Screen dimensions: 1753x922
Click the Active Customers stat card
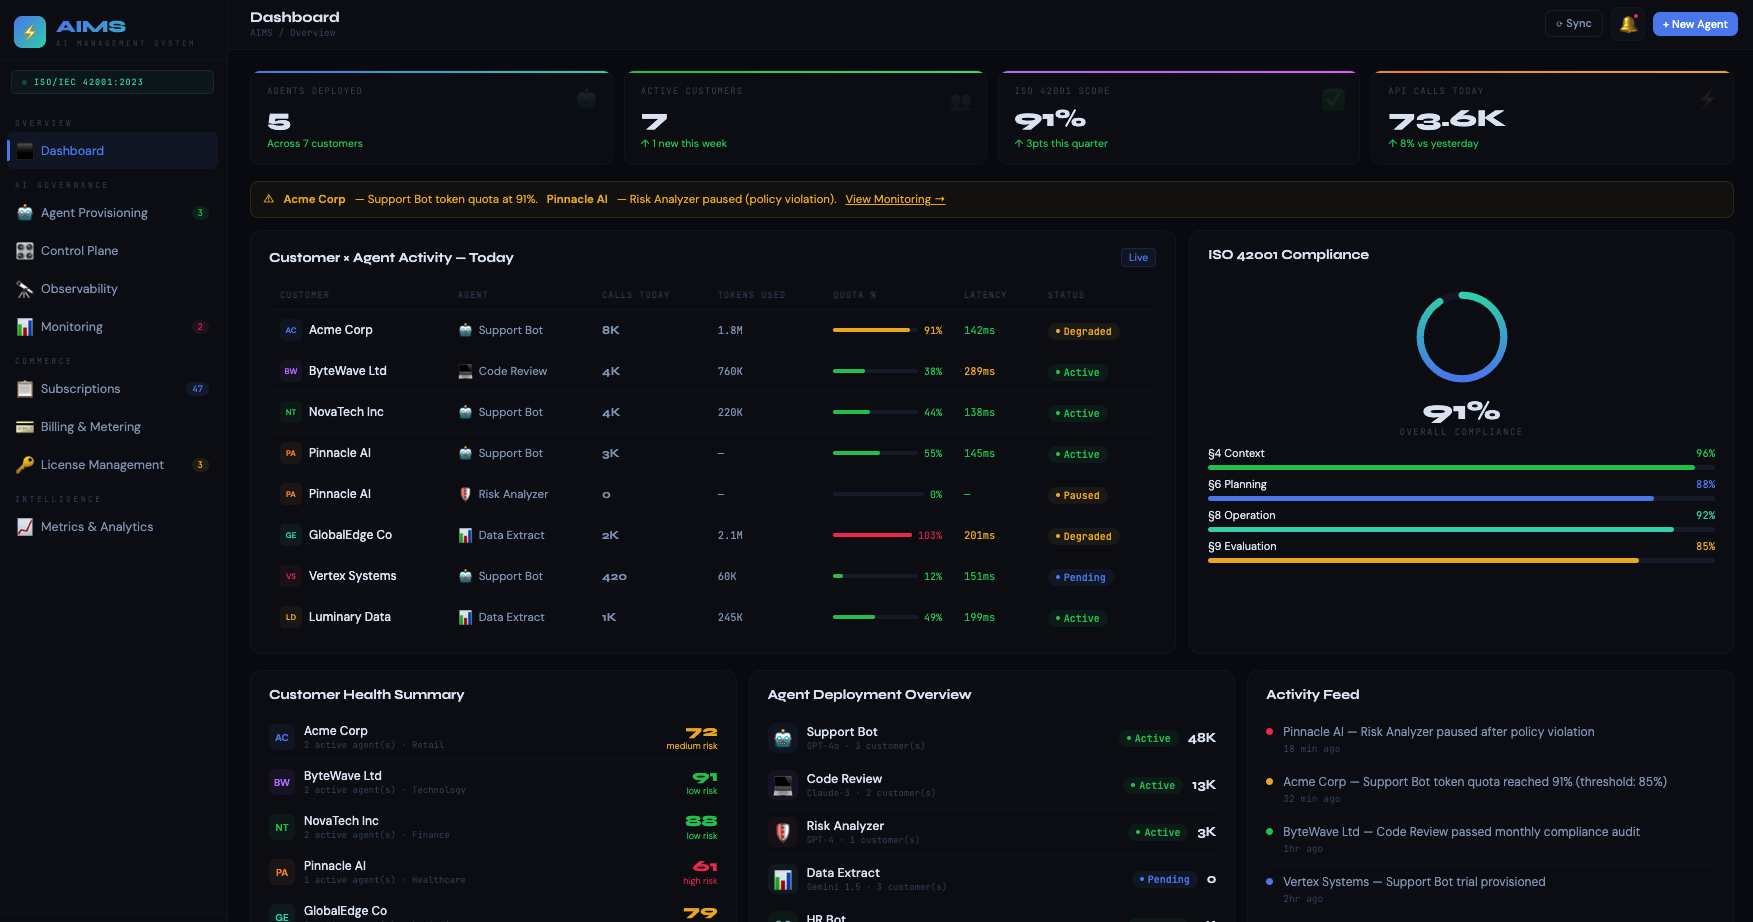[x=805, y=118]
